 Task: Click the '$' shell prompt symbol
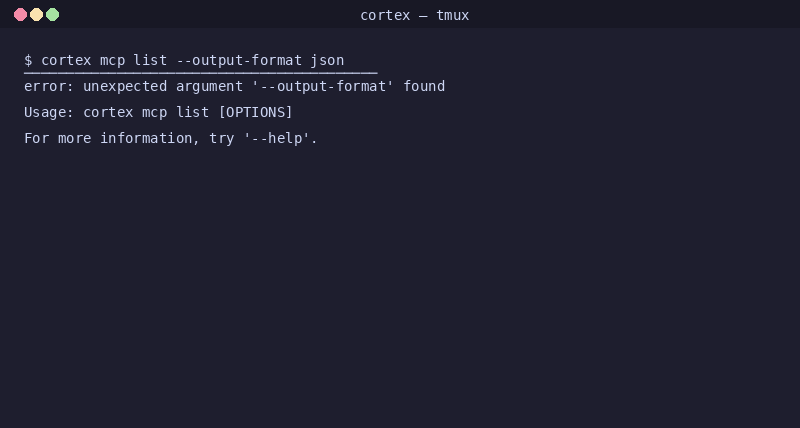coord(28,60)
